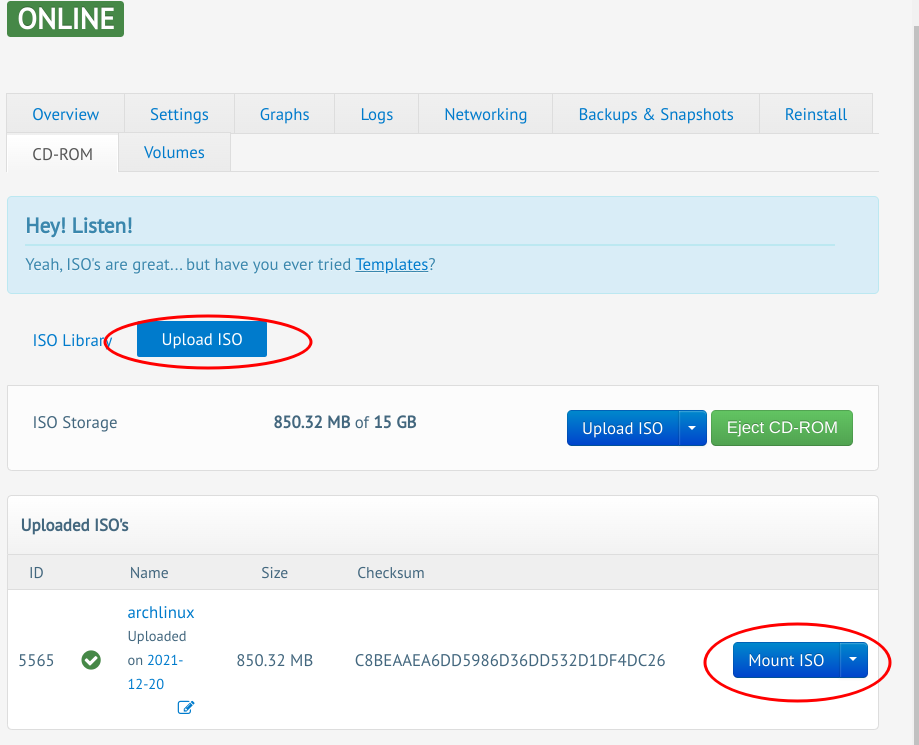919x745 pixels.
Task: Open the ISO Library tab
Action: pos(71,340)
